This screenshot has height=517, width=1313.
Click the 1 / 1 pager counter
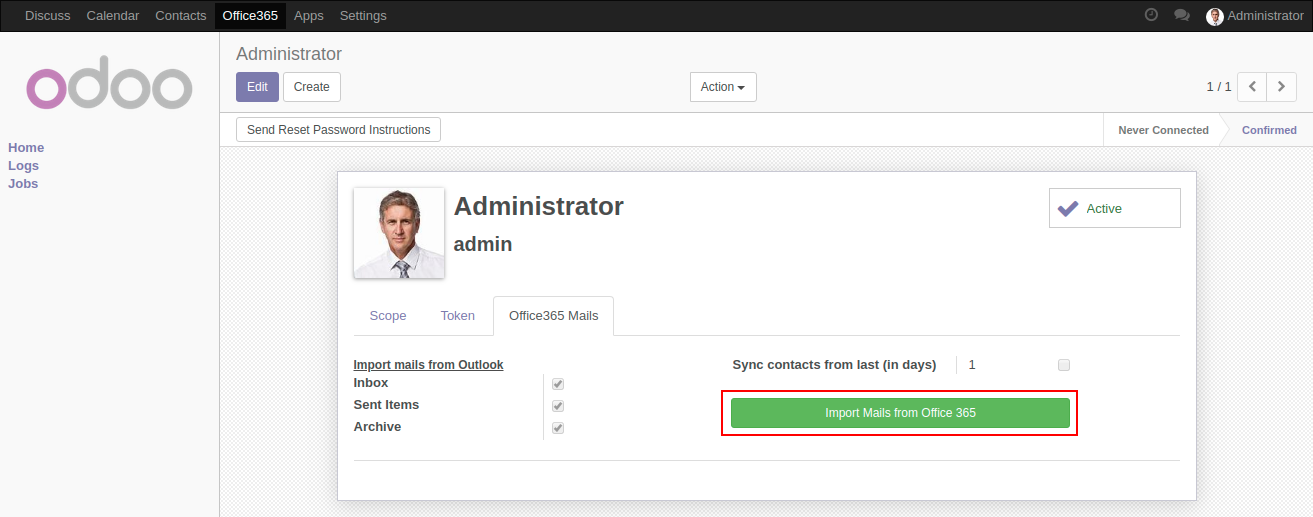[x=1219, y=87]
